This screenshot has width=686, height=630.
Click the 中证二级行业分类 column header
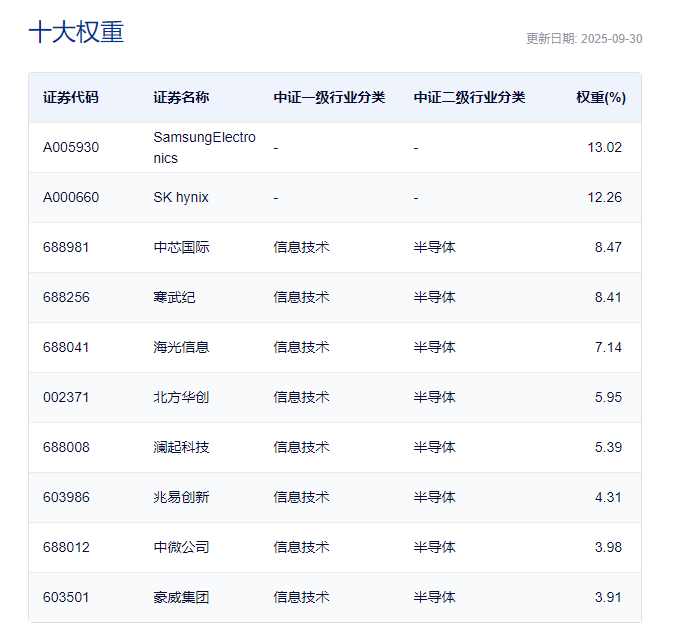tap(469, 97)
